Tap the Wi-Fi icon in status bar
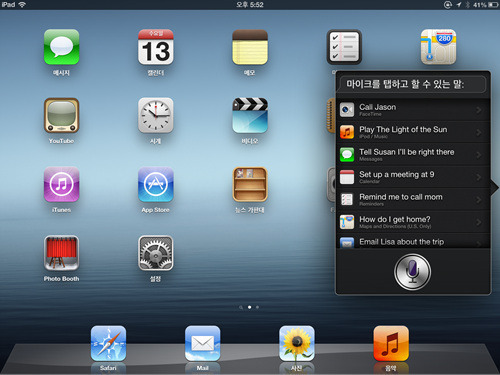Viewport: 500px width, 375px height. pos(22,5)
